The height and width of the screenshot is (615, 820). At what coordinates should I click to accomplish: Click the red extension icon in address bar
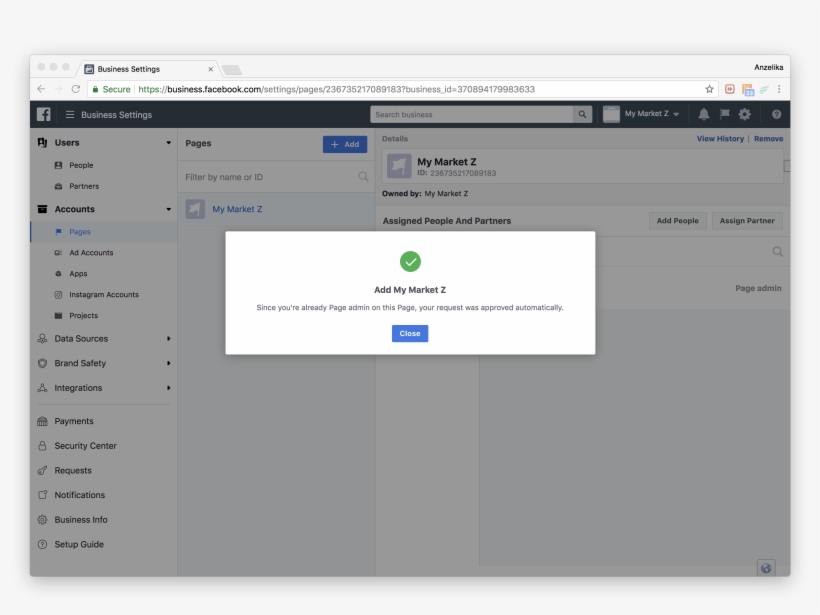point(730,89)
